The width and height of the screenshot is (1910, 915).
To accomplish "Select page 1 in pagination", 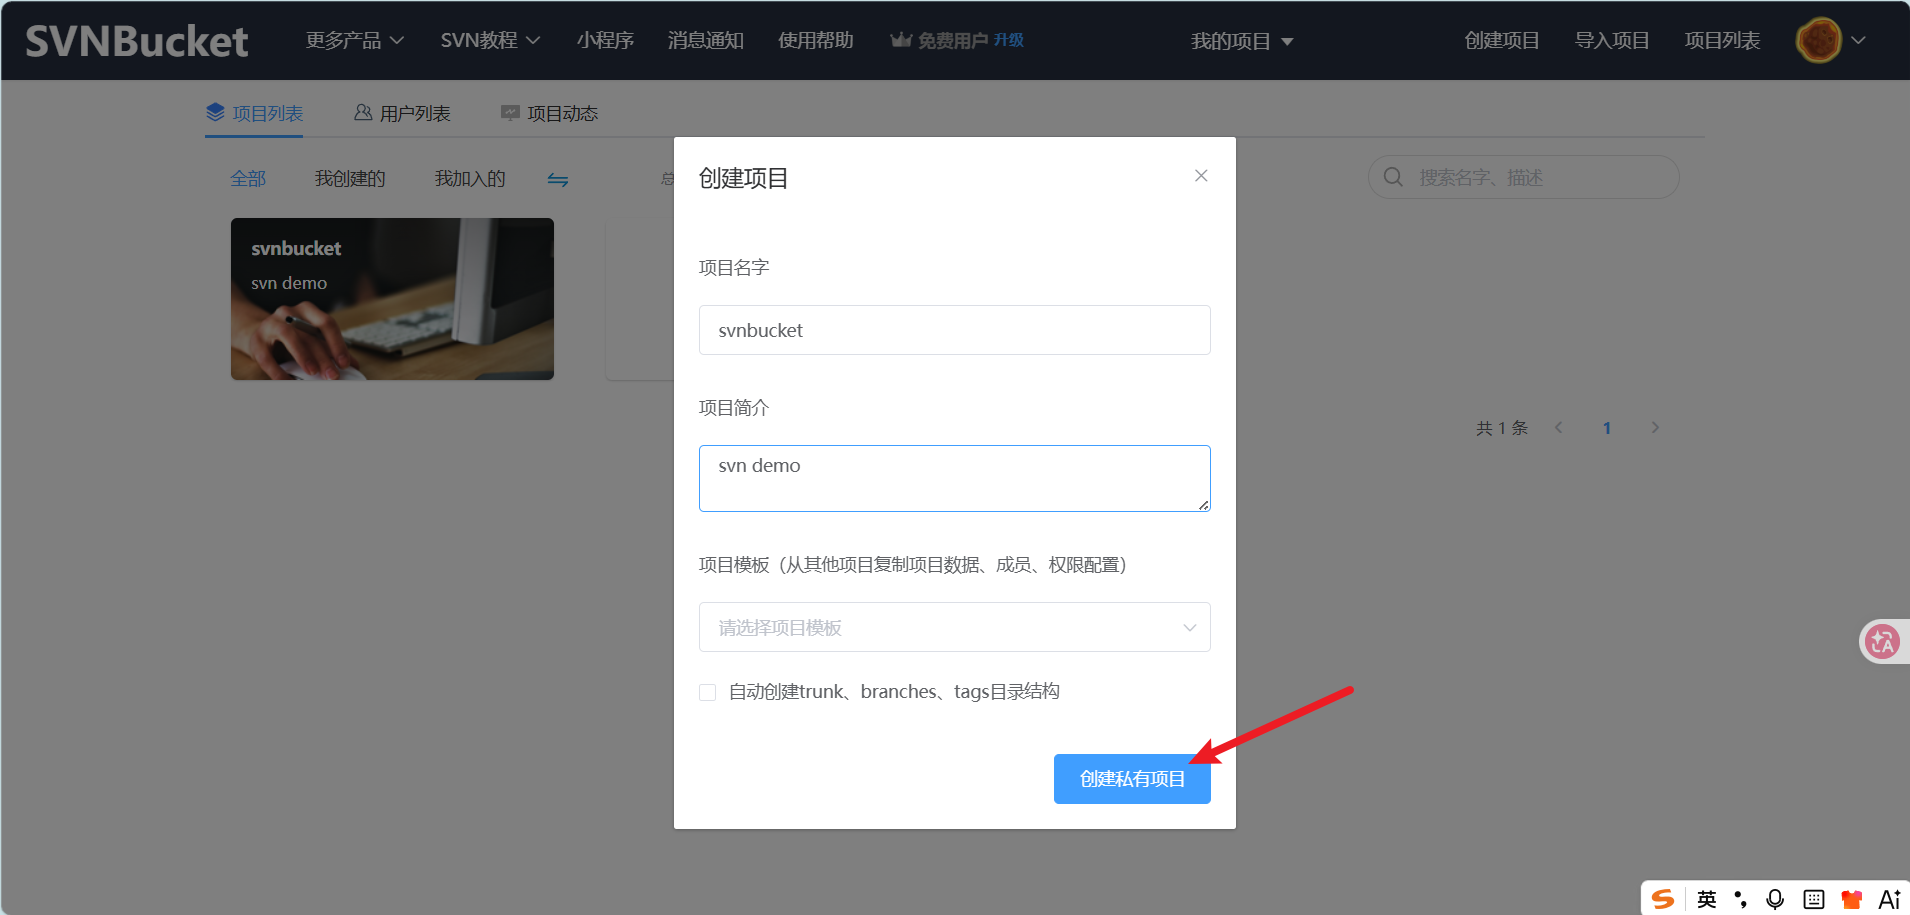I will tap(1607, 428).
